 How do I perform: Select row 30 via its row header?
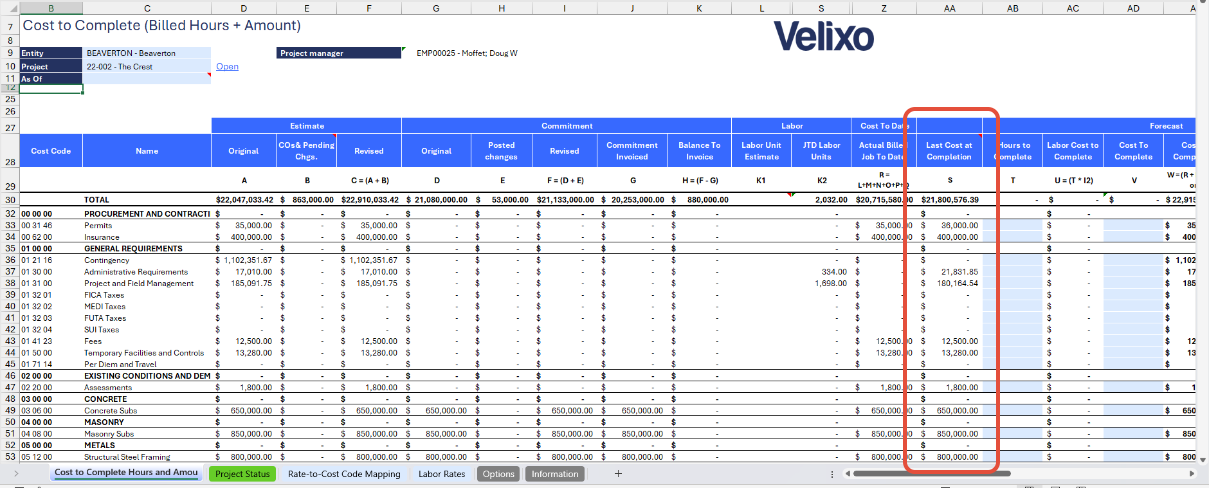[9, 200]
